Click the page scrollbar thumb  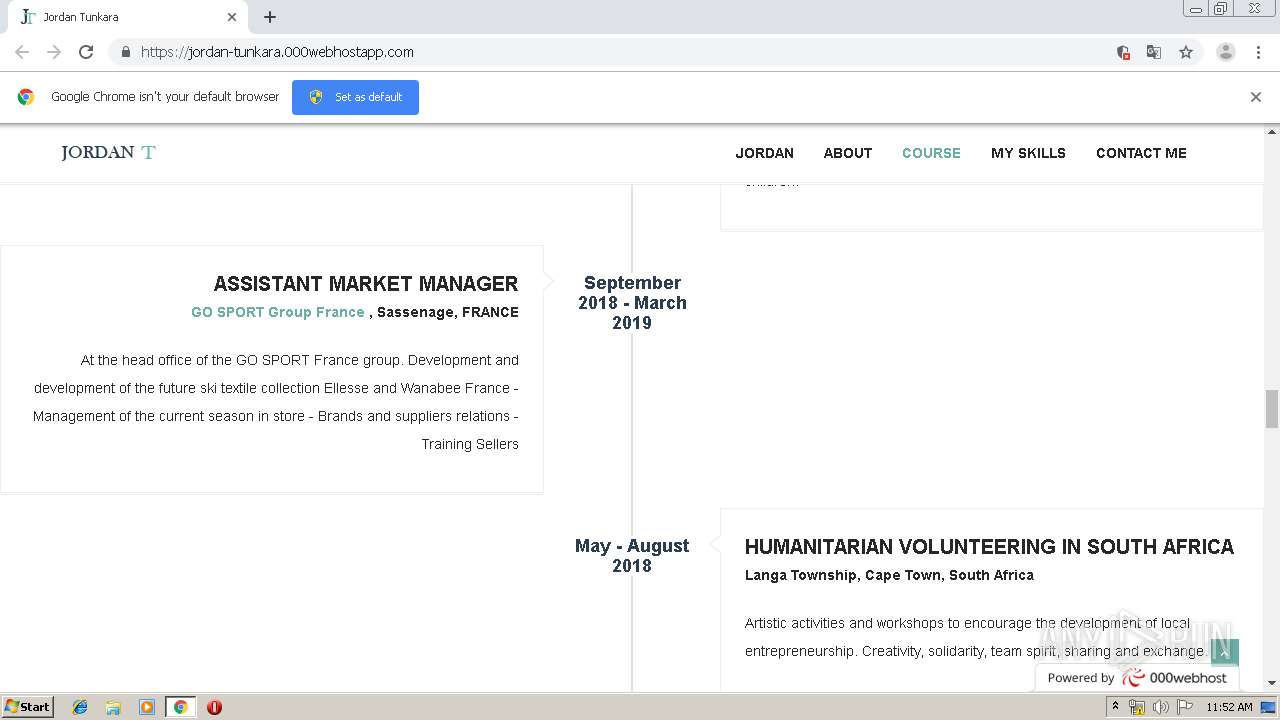coord(1272,409)
